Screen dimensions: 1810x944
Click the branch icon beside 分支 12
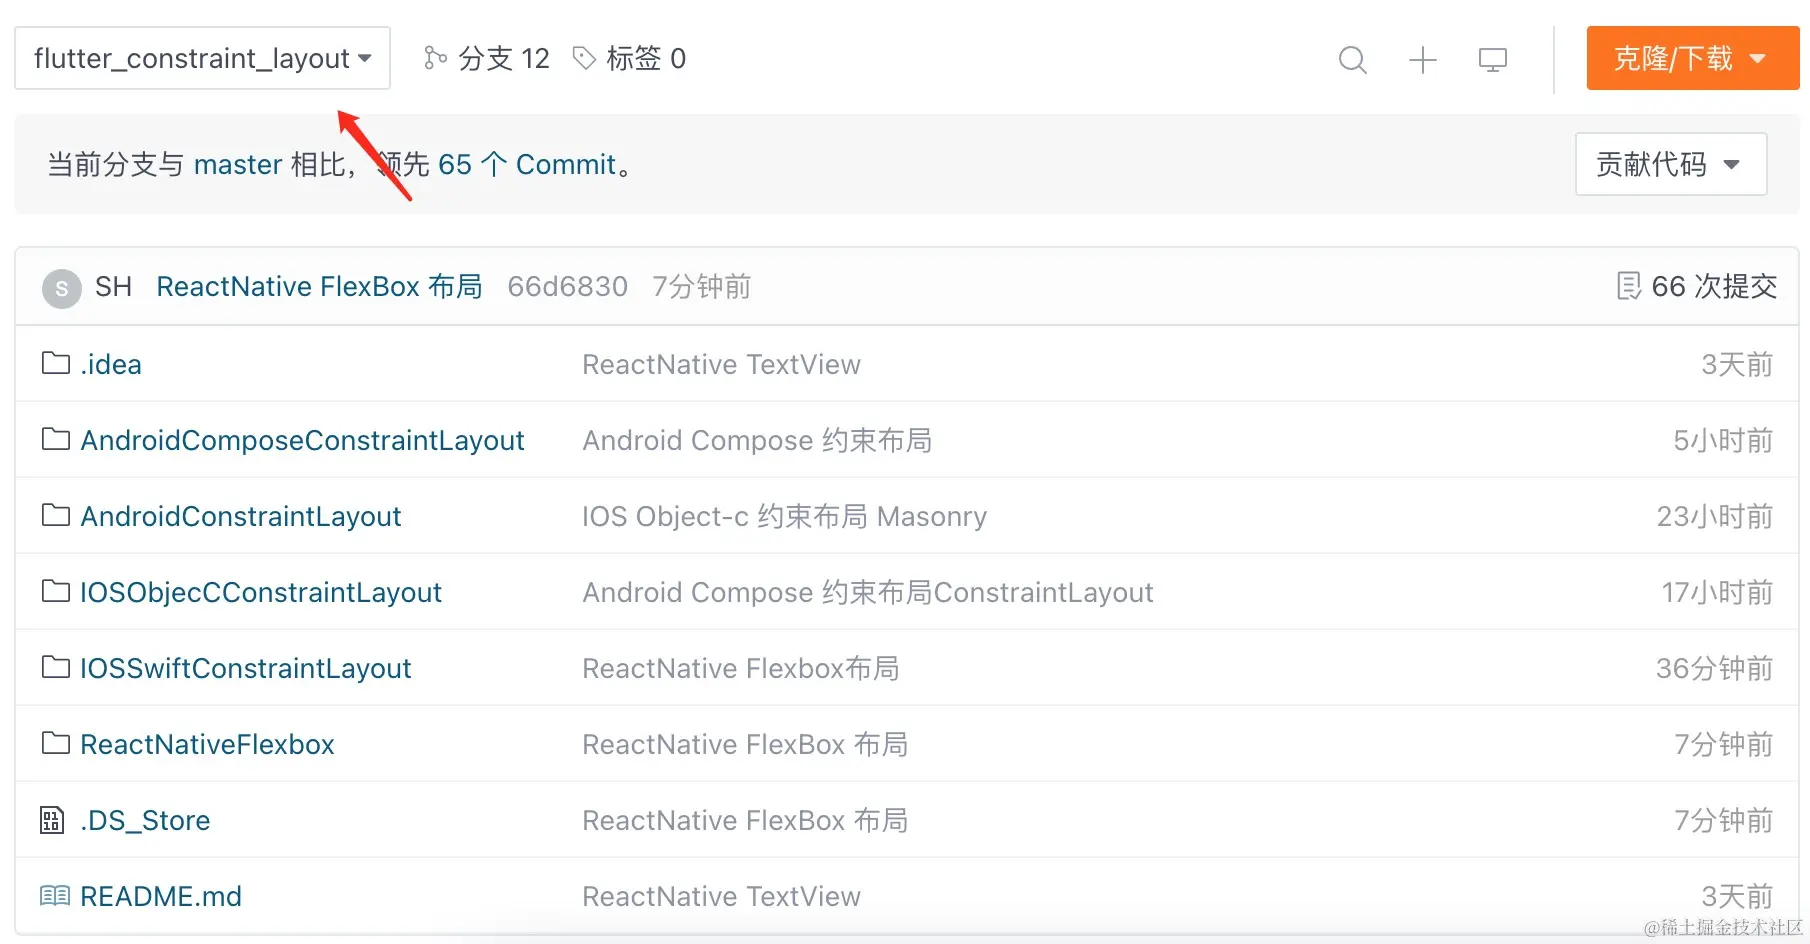(x=435, y=58)
